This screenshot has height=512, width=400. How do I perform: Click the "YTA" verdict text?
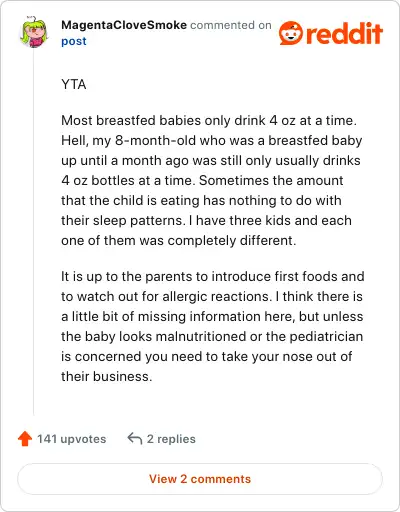[74, 84]
